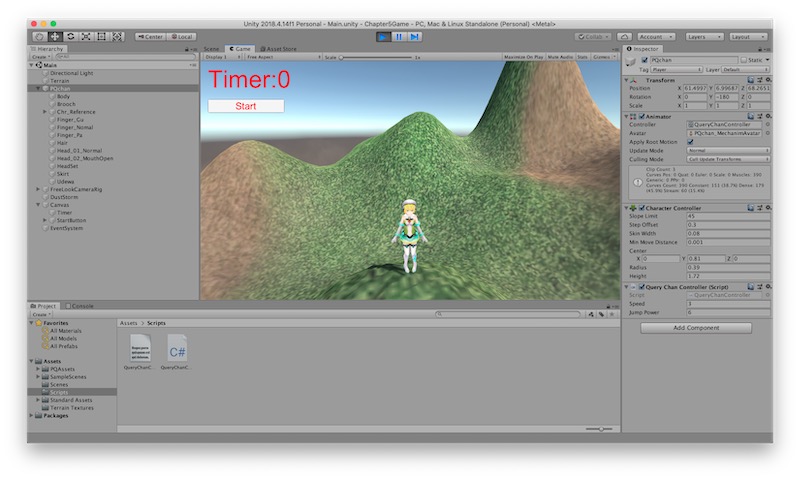Switch to the Asset Store tab

[x=278, y=49]
